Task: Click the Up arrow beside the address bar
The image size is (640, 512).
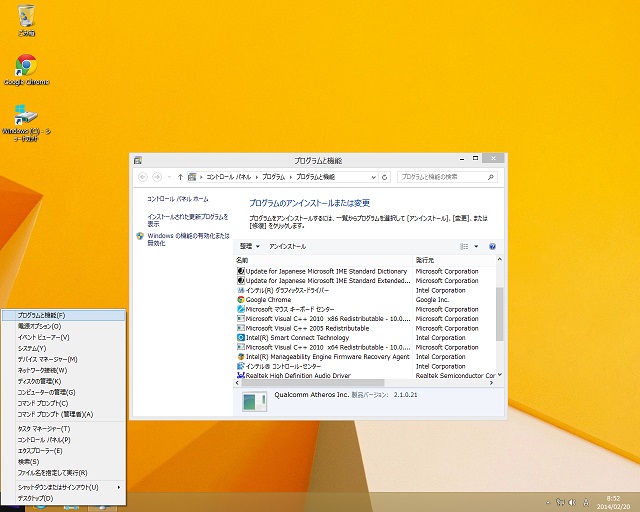Action: pos(180,176)
